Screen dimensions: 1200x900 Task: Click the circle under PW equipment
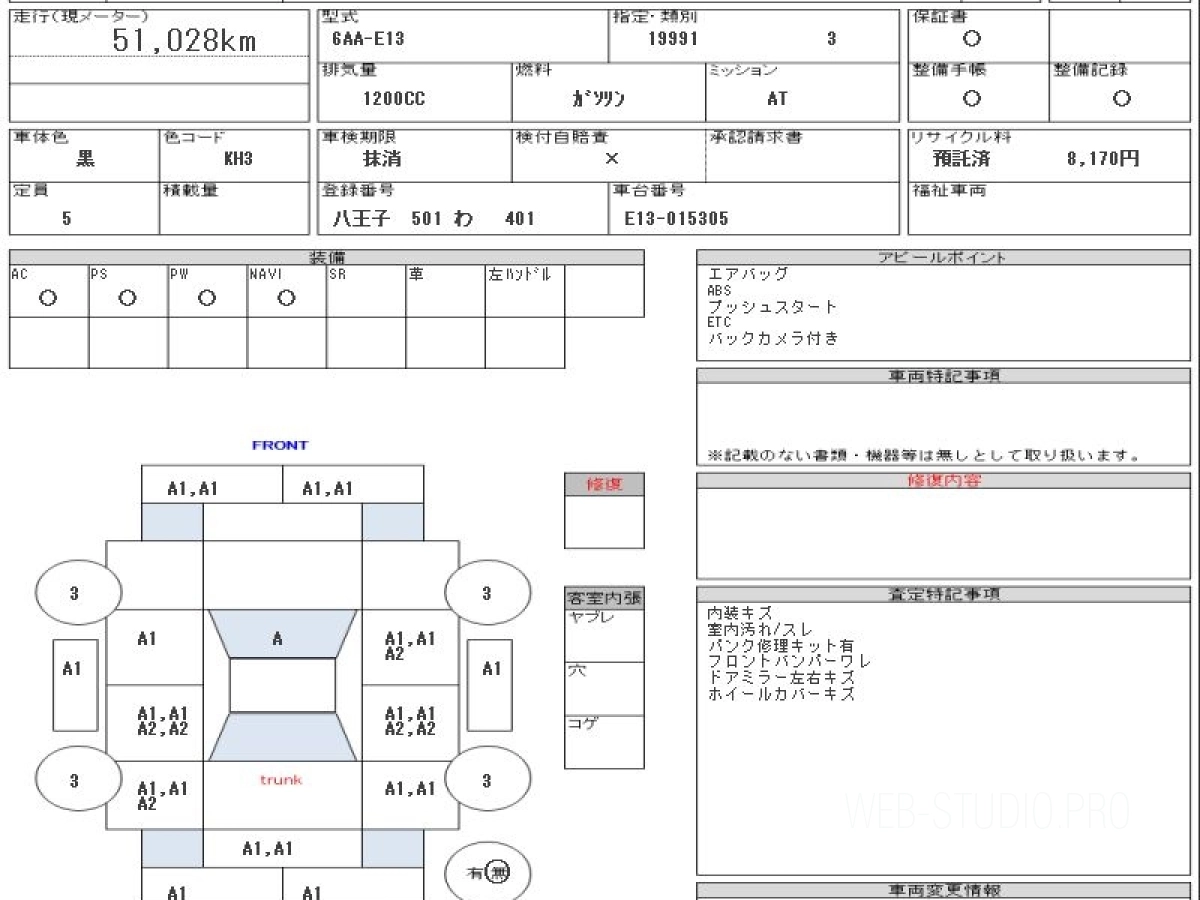pos(207,298)
